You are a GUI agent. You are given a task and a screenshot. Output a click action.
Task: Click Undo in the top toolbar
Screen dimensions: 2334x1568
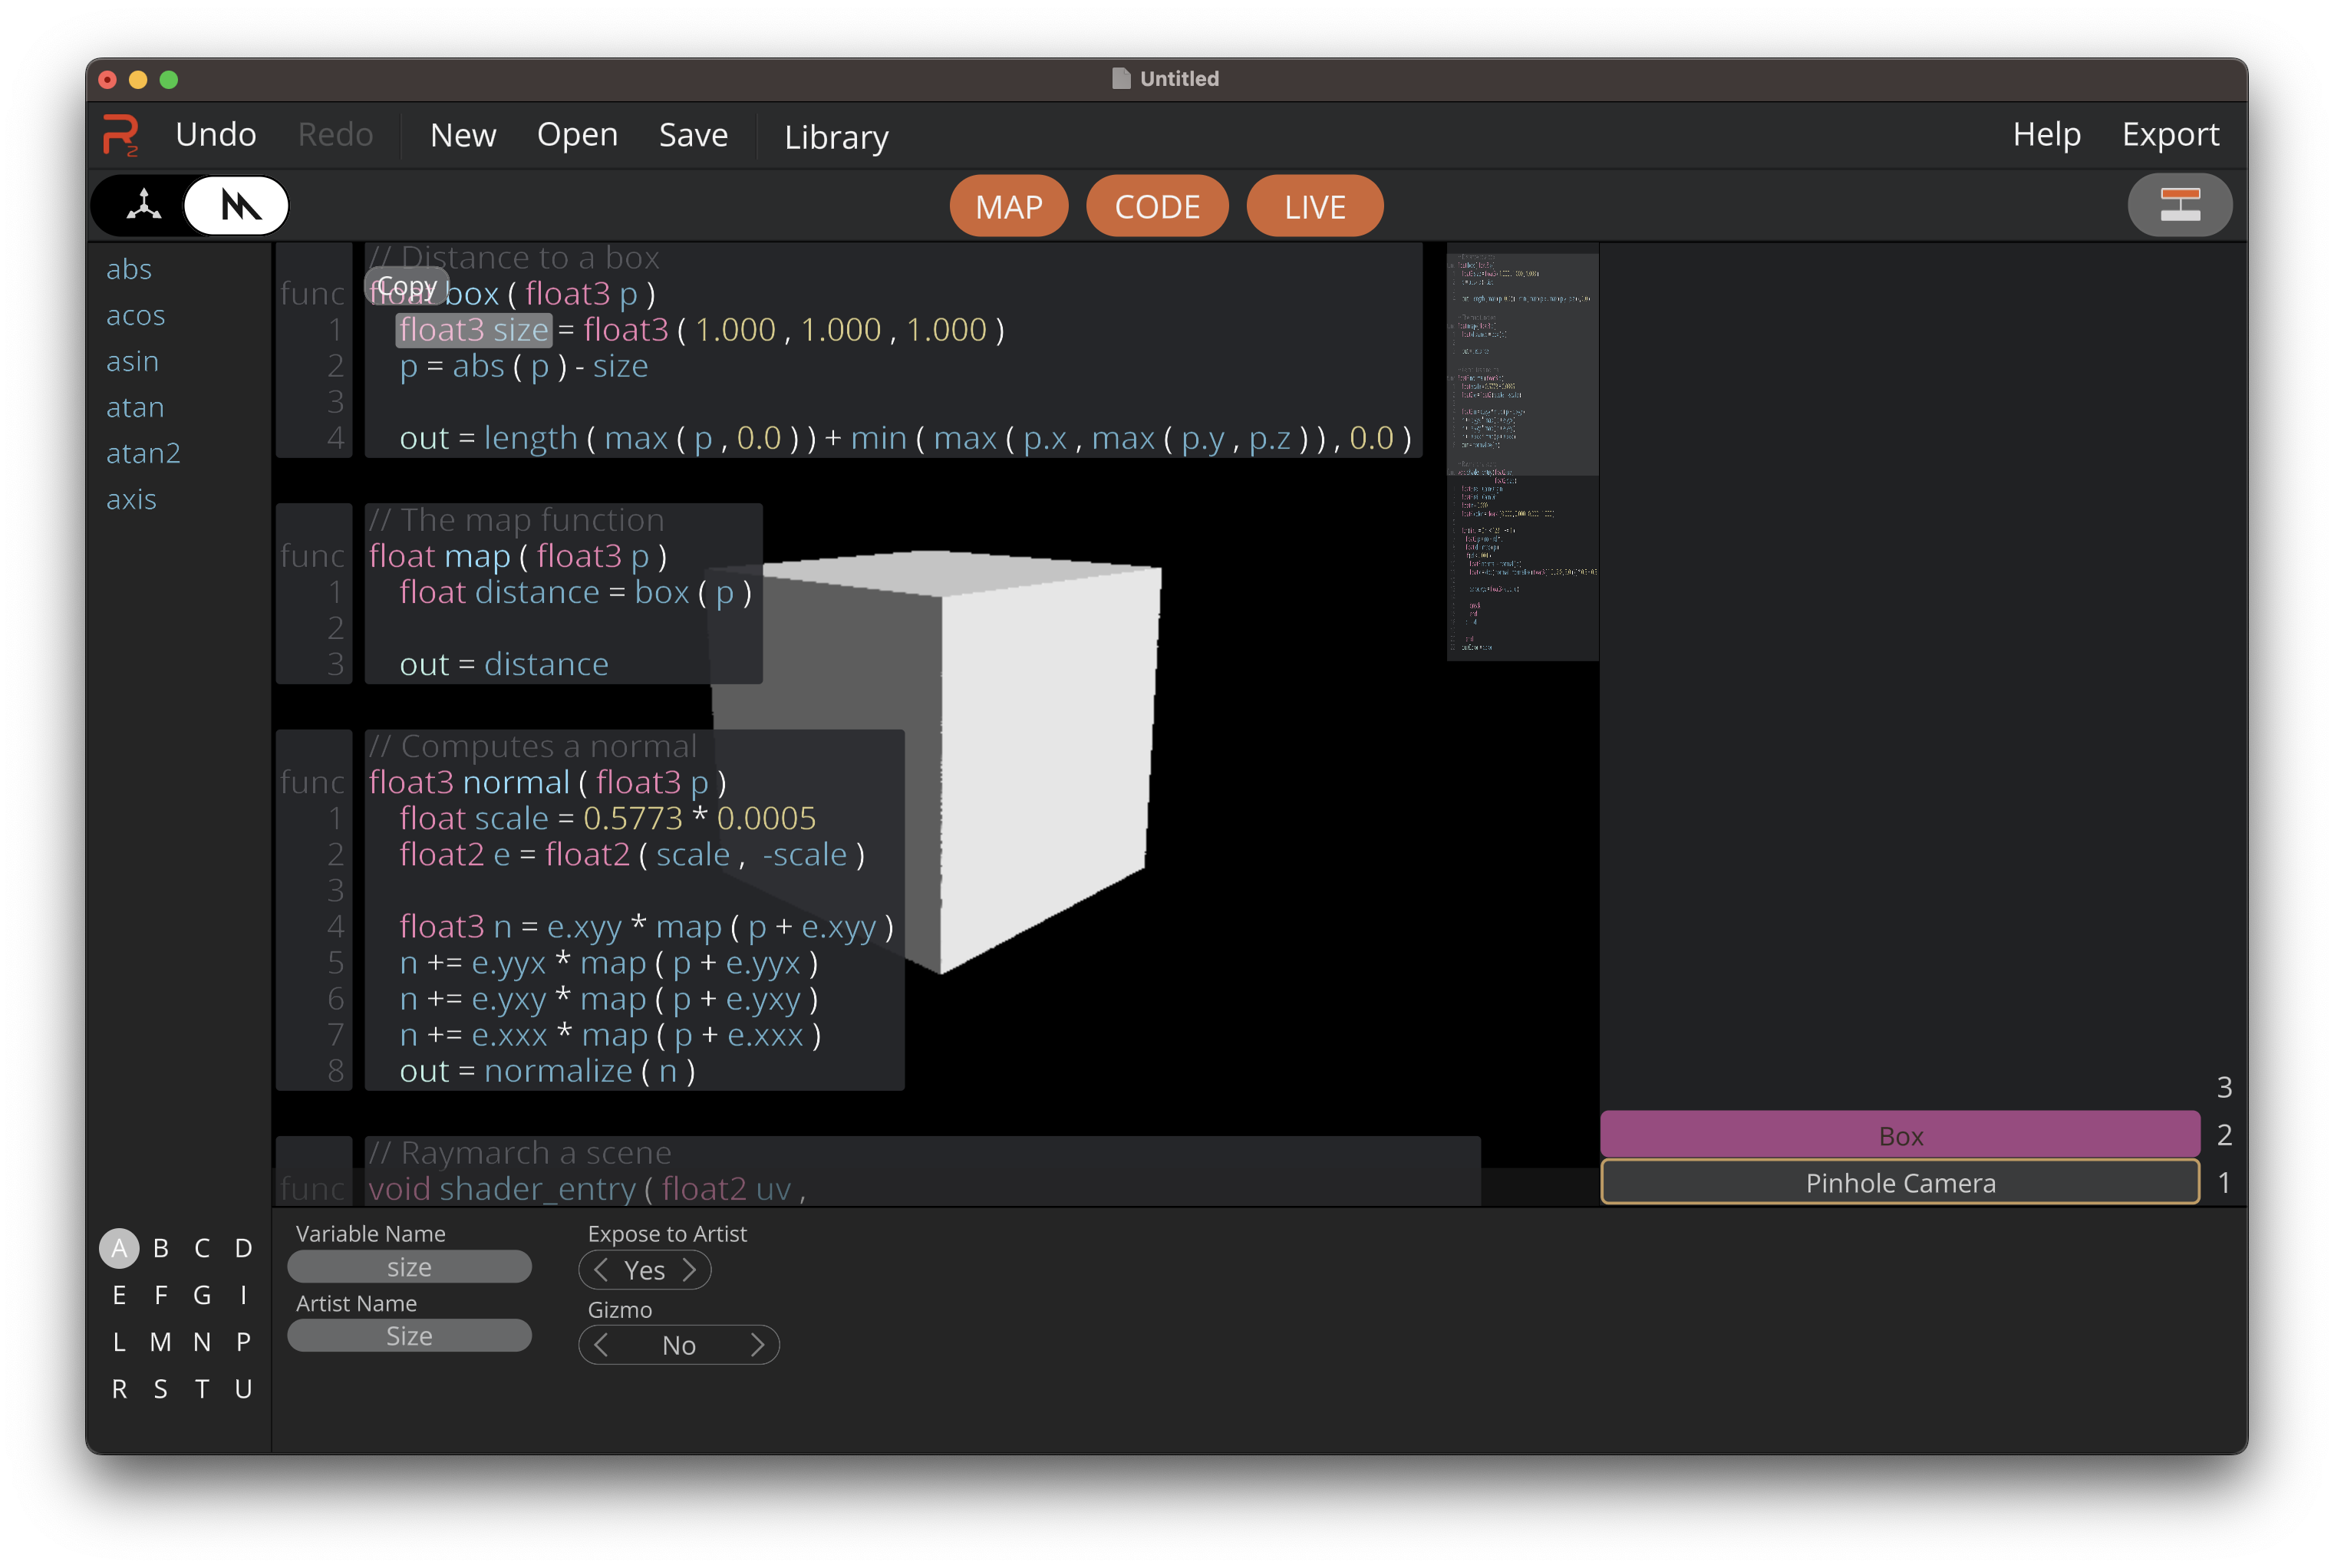(x=216, y=135)
